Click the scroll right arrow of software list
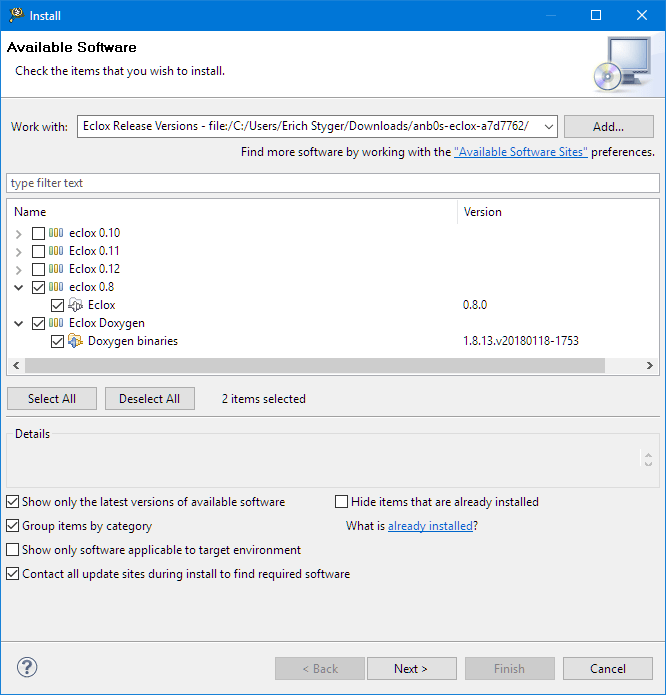This screenshot has width=666, height=695. [x=650, y=366]
